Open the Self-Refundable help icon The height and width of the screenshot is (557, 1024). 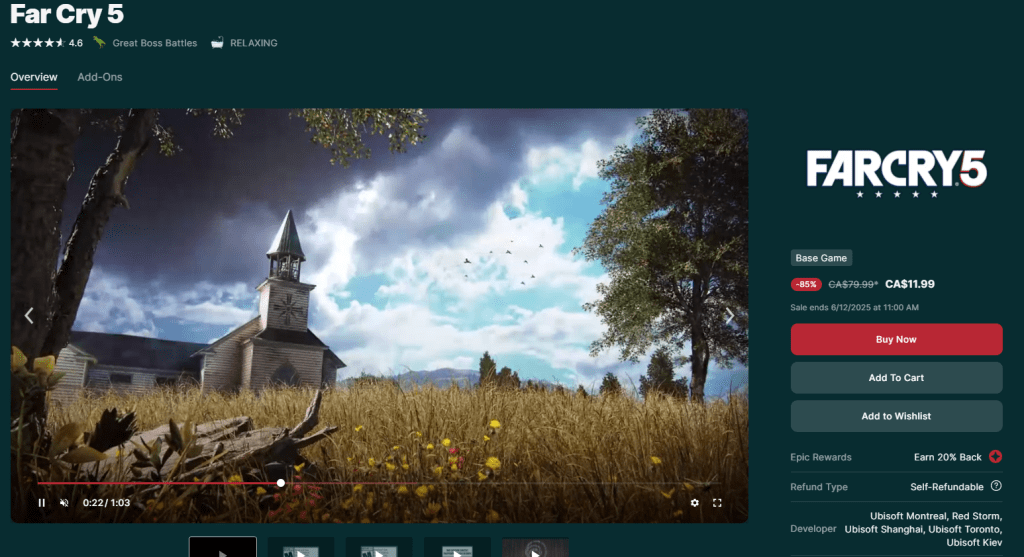996,486
